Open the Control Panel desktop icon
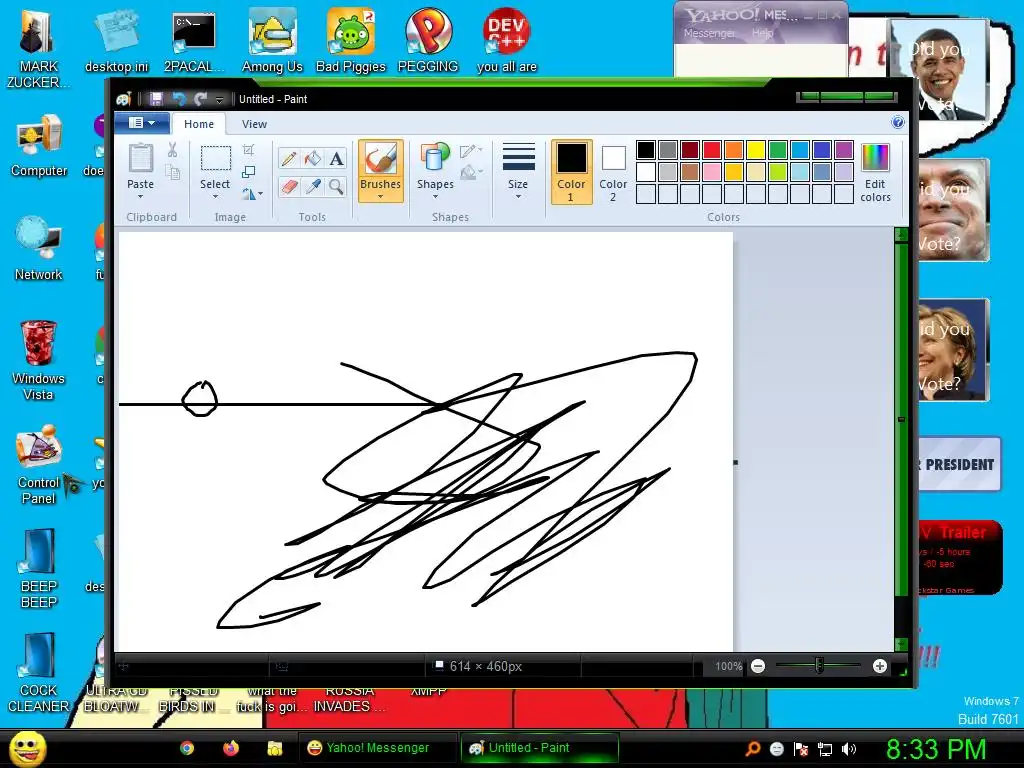 [39, 465]
